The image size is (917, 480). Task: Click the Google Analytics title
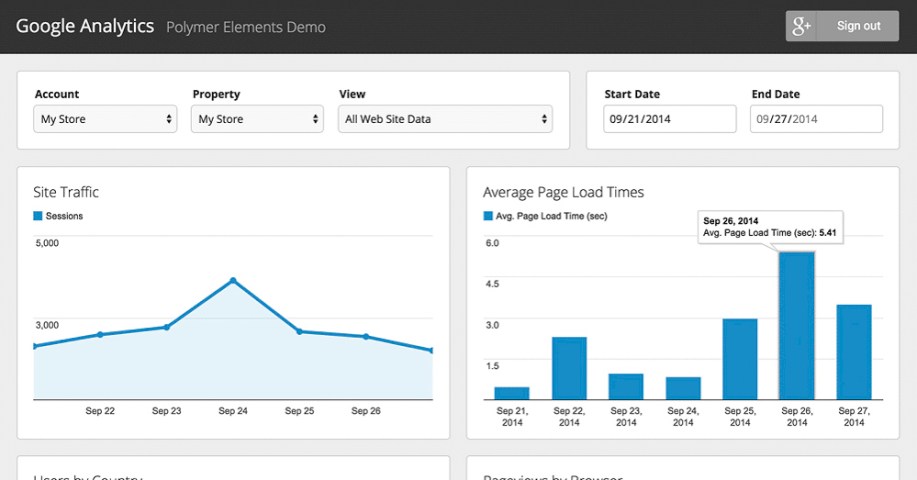pos(85,26)
